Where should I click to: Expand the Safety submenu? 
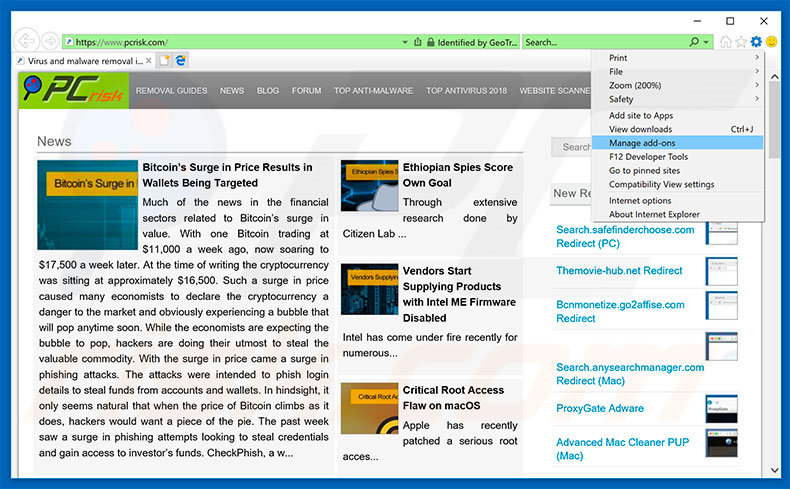point(677,99)
